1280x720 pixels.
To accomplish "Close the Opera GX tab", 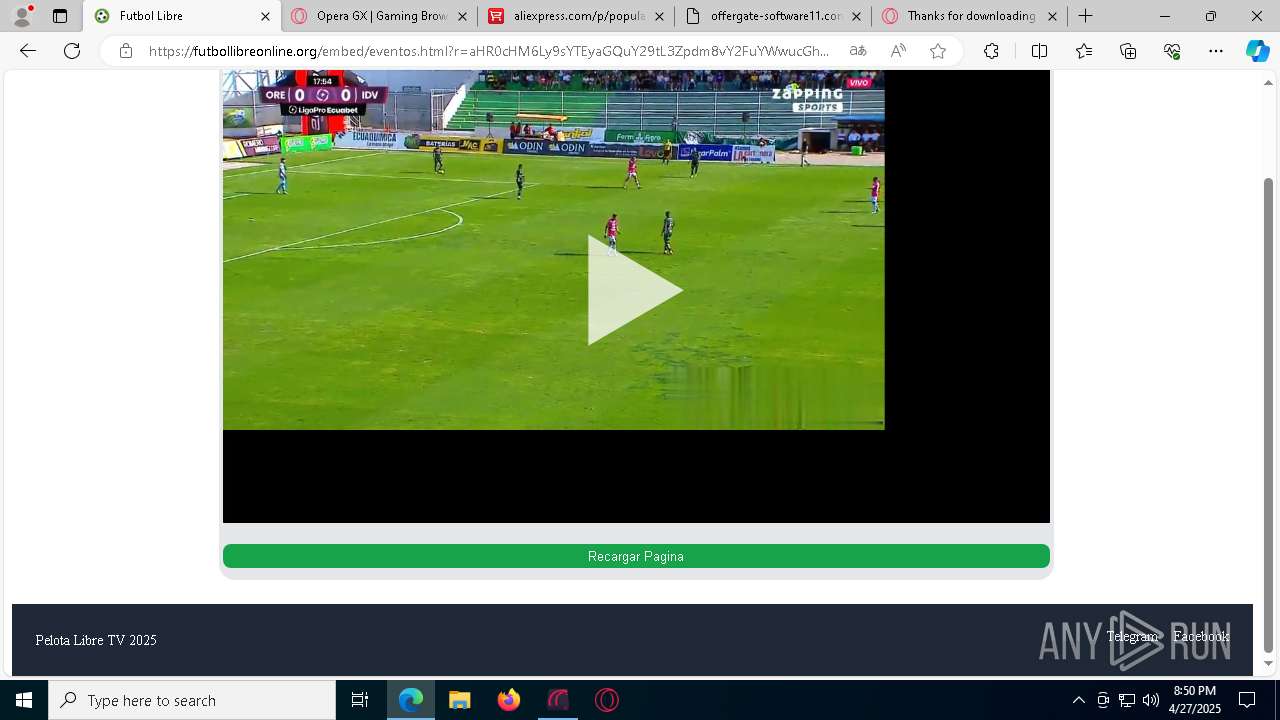I will coord(462,16).
